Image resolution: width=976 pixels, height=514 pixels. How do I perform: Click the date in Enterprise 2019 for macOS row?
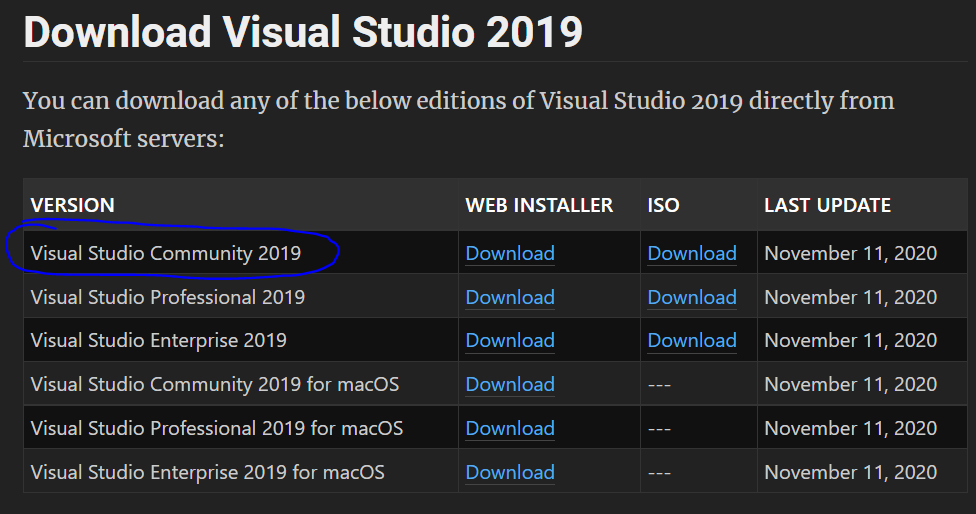[850, 472]
